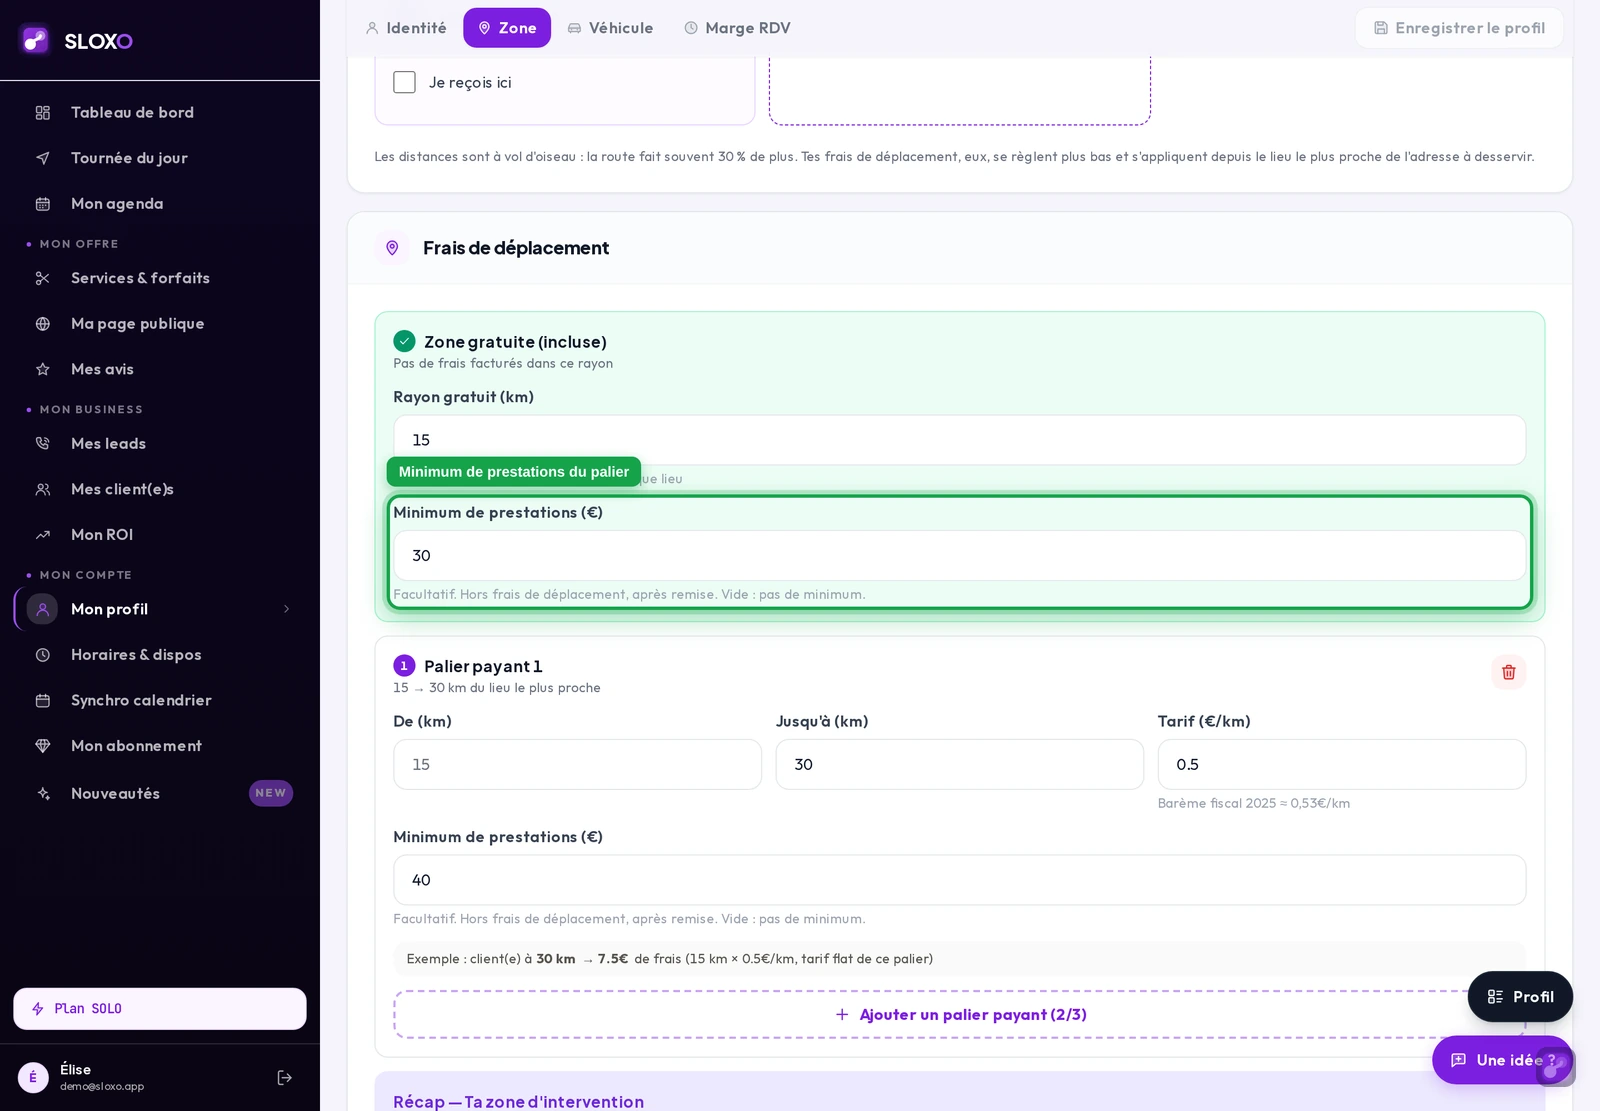Click the logout icon next to Élise
This screenshot has height=1111, width=1600.
(285, 1078)
